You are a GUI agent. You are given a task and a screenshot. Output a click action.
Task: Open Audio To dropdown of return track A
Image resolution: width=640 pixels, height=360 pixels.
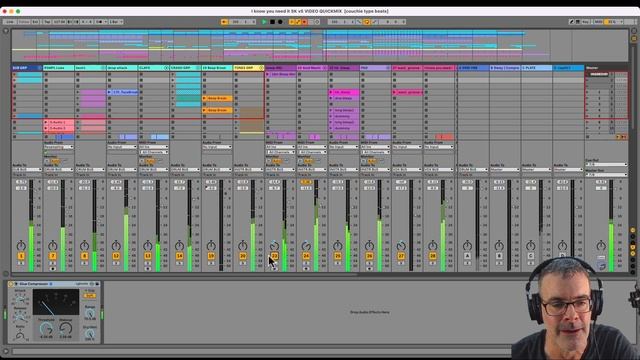click(x=473, y=169)
